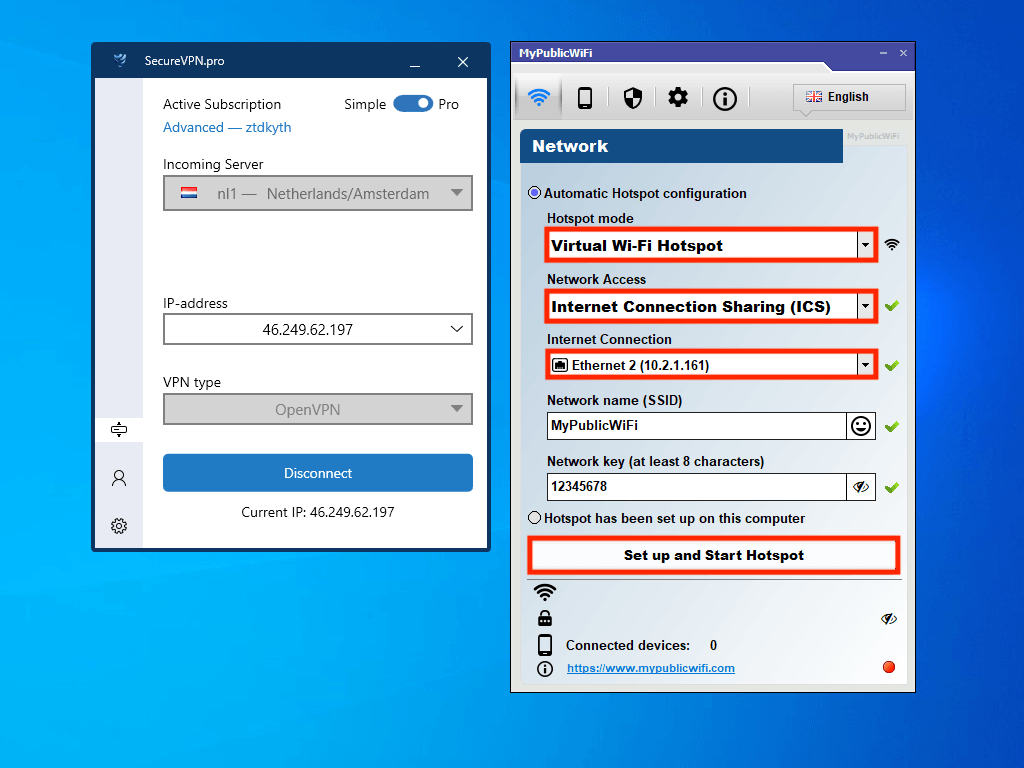This screenshot has width=1024, height=768.
Task: Close the MyPublicWiFi window
Action: click(x=903, y=53)
